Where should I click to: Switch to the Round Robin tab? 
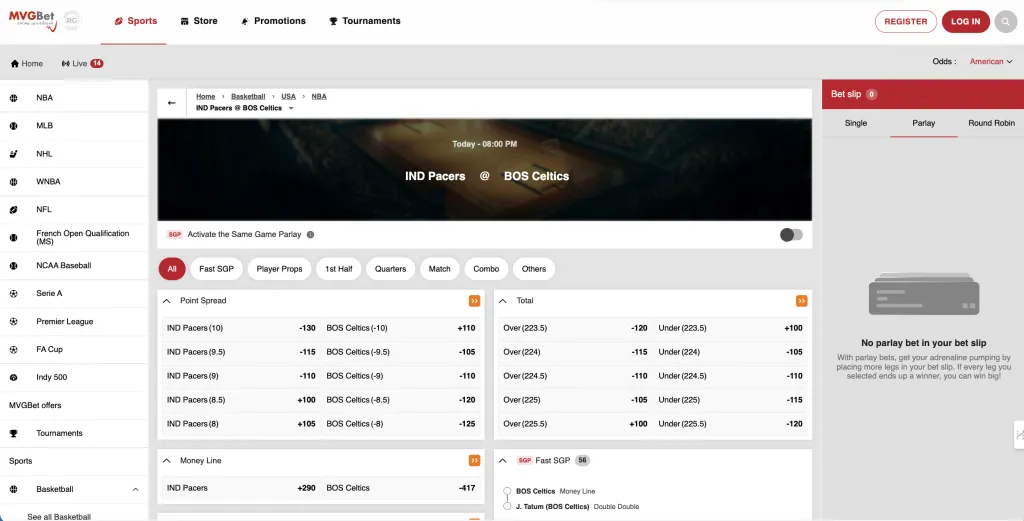click(x=991, y=123)
